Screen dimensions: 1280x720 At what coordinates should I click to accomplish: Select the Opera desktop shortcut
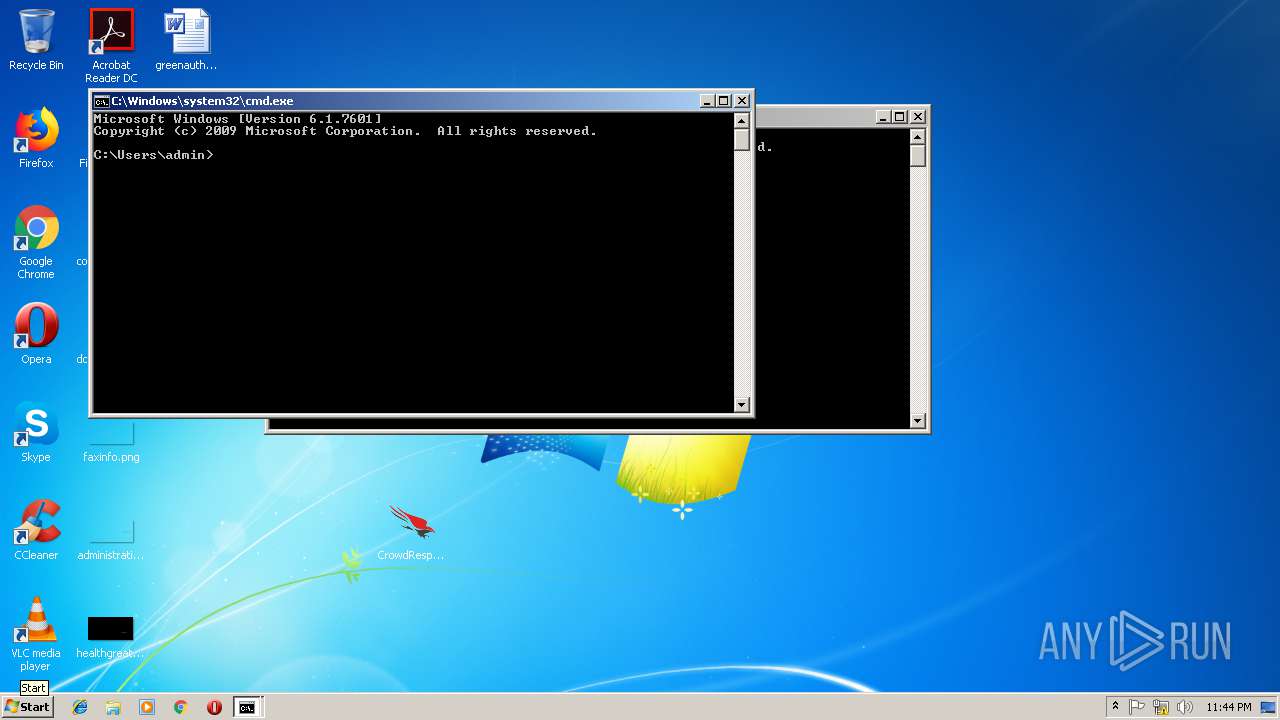coord(36,334)
